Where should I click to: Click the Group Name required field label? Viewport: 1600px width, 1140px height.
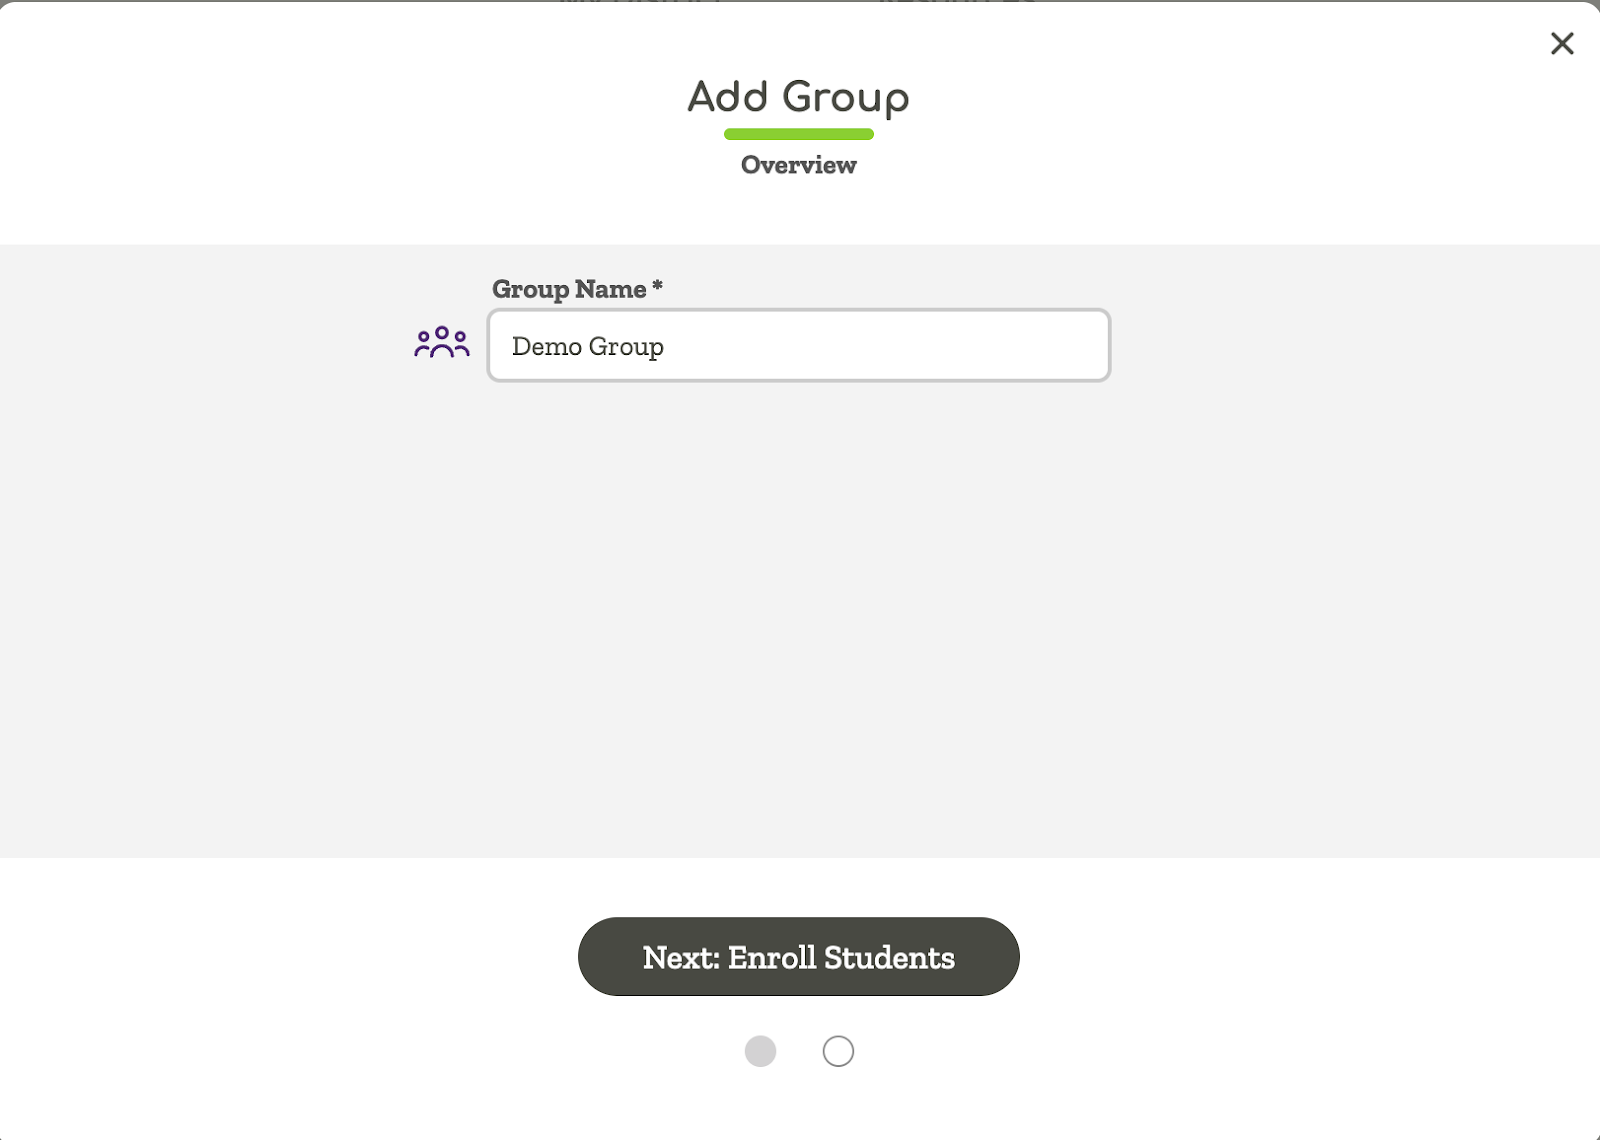click(578, 289)
